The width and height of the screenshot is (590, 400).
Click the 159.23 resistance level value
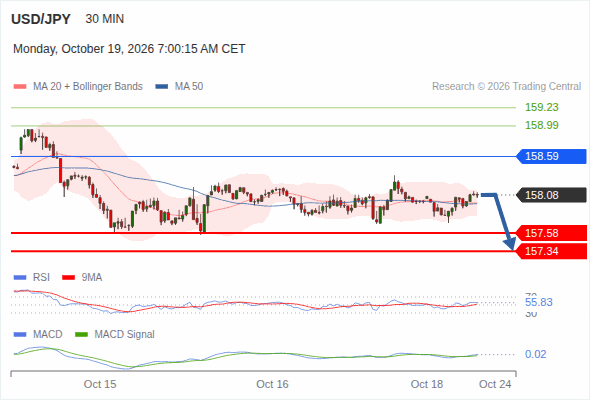click(542, 107)
